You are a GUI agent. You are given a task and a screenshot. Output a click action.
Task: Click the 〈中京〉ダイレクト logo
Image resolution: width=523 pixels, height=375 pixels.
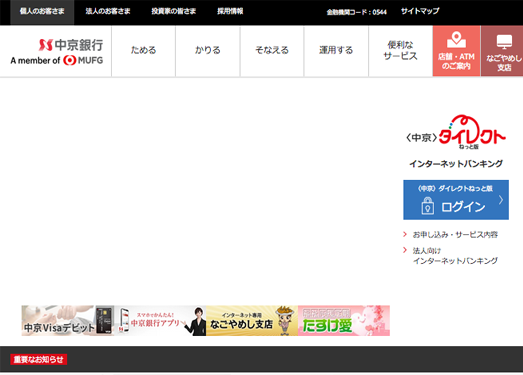pyautogui.click(x=456, y=132)
